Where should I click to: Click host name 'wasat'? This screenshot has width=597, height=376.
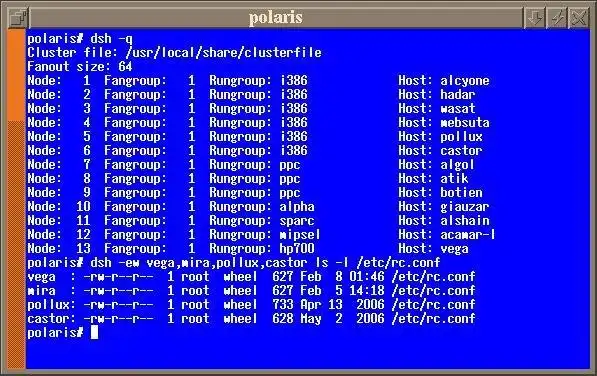click(x=458, y=108)
